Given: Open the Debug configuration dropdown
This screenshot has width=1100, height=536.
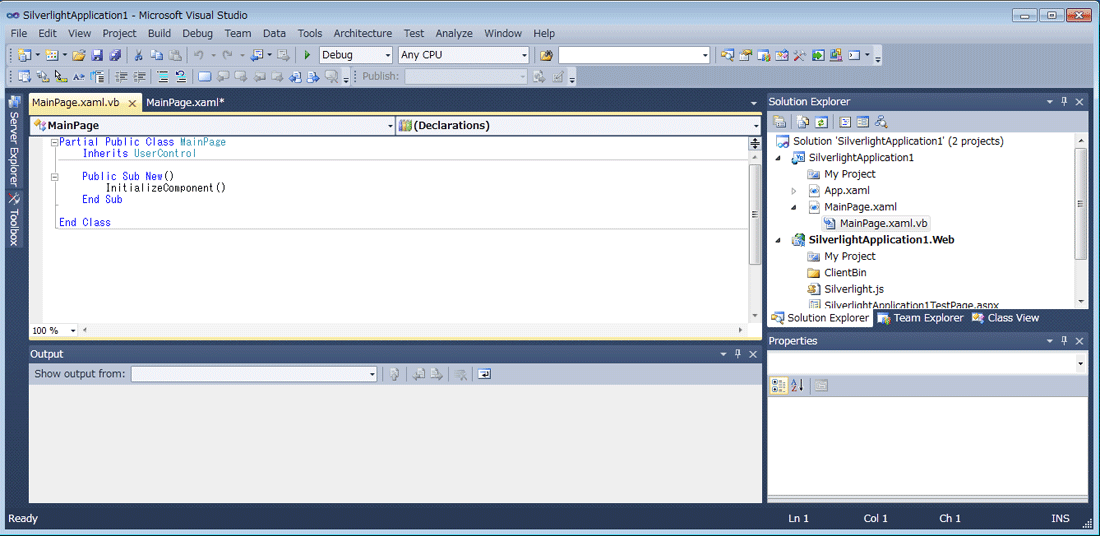Looking at the screenshot, I should tap(388, 55).
